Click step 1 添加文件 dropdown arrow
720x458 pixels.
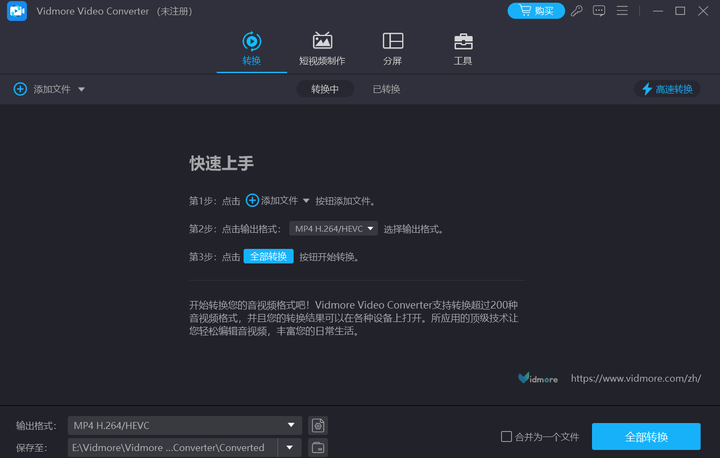click(x=306, y=201)
